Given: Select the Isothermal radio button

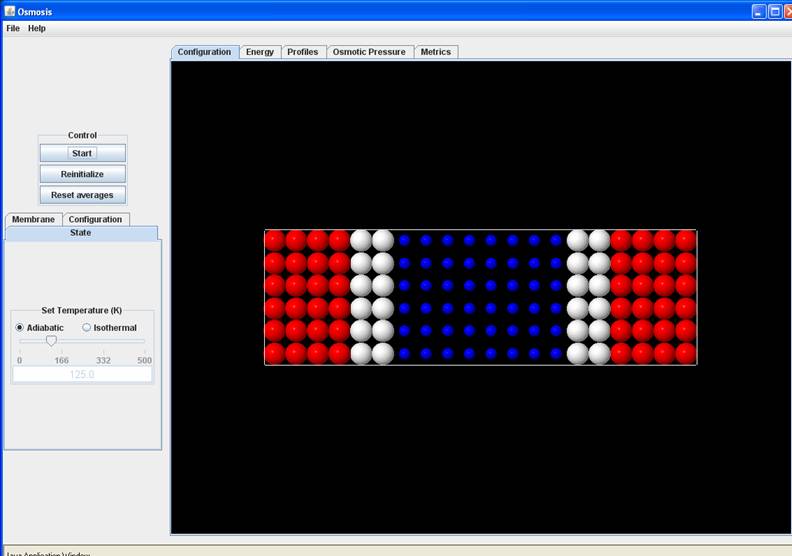Looking at the screenshot, I should (x=87, y=328).
